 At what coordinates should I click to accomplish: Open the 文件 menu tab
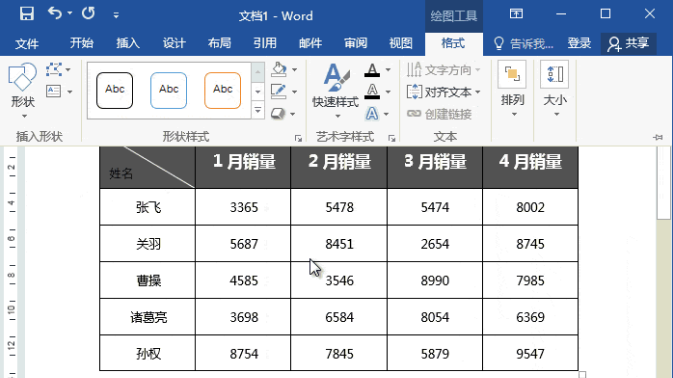coord(27,43)
